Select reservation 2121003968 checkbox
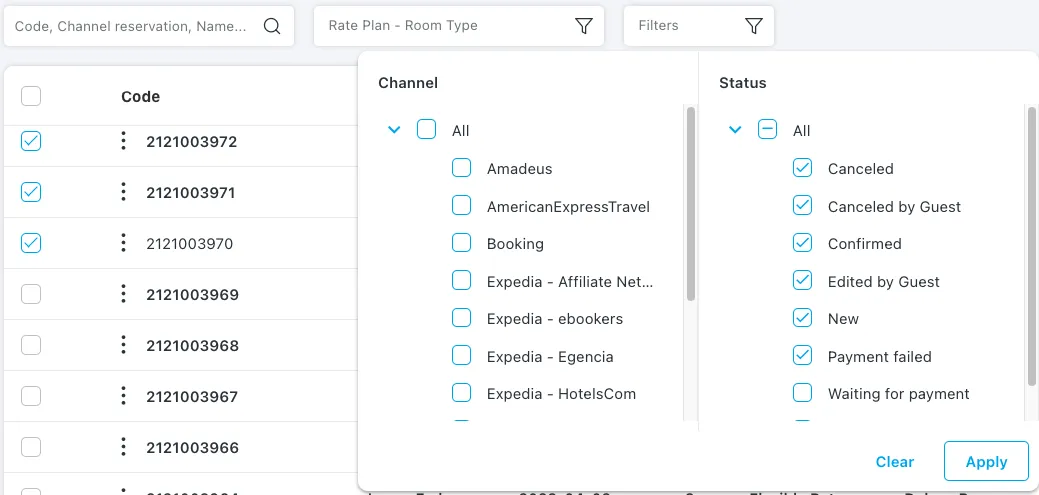 (31, 345)
